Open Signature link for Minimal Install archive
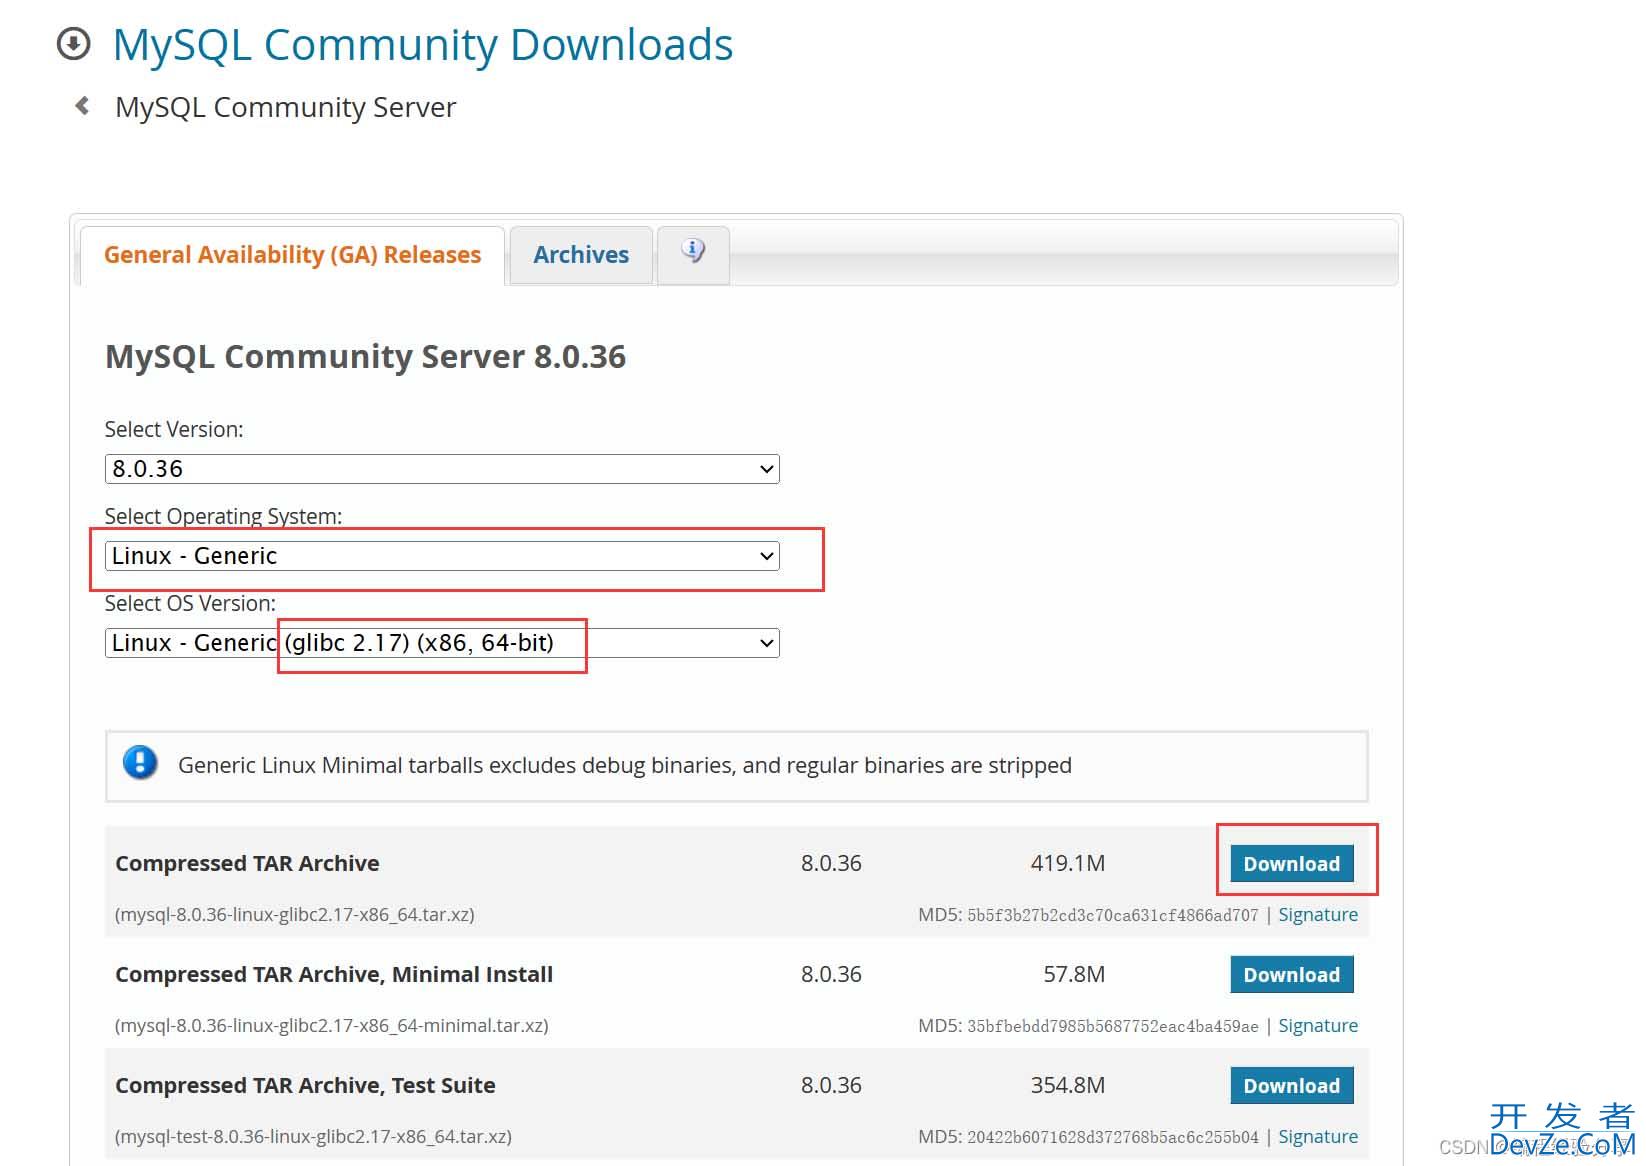Screen dimensions: 1646x1166 click(x=1318, y=1026)
